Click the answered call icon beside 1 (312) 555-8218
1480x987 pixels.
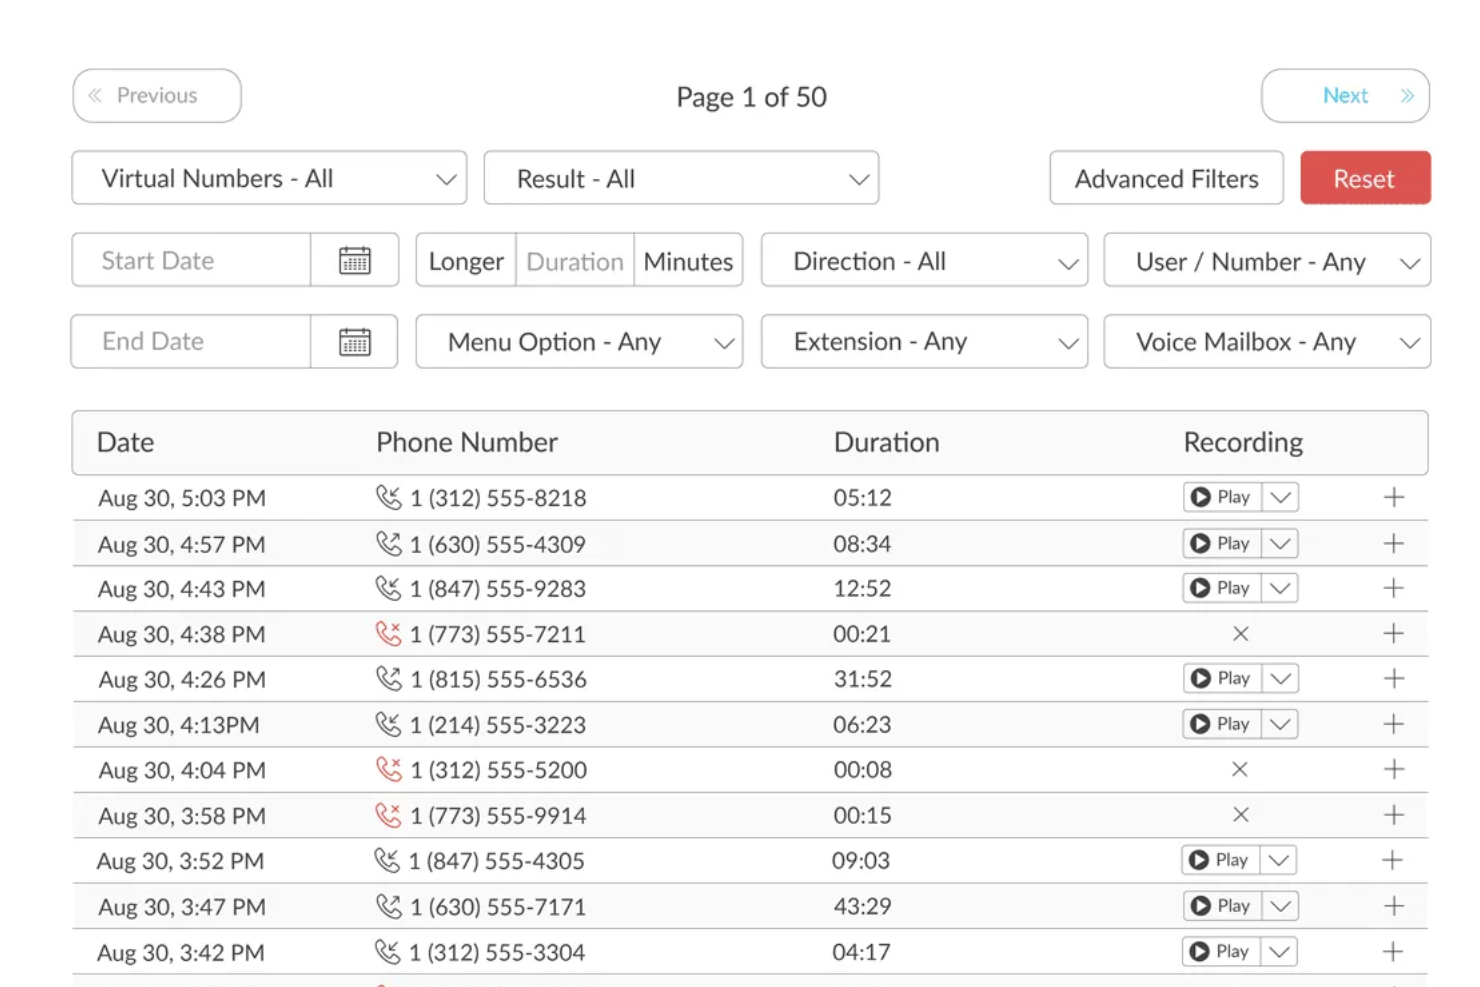point(390,497)
